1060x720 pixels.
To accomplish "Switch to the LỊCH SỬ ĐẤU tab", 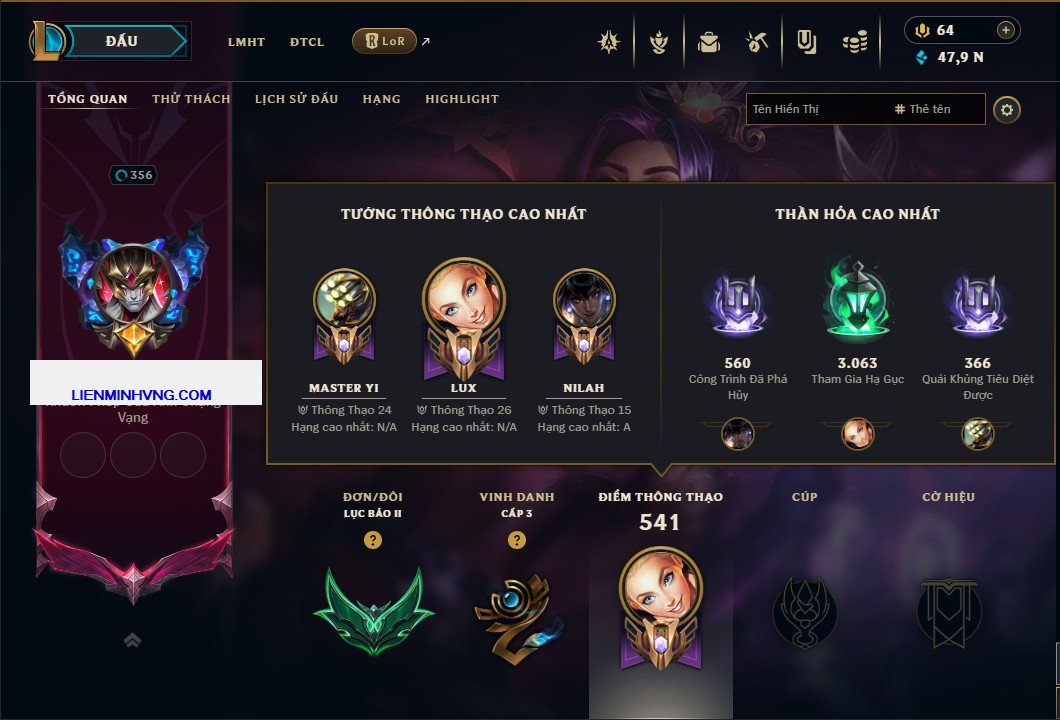I will click(296, 99).
